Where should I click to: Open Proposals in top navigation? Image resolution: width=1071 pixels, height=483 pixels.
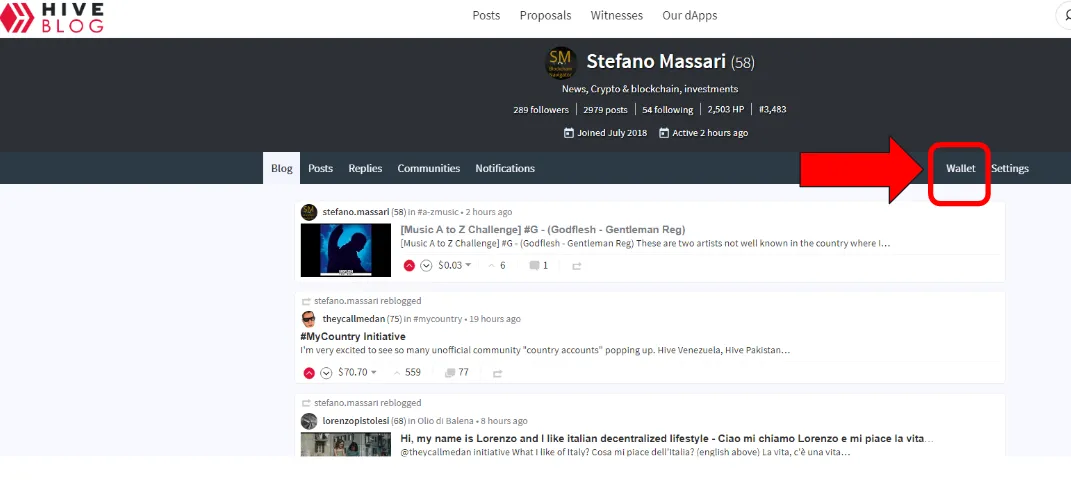(x=545, y=16)
